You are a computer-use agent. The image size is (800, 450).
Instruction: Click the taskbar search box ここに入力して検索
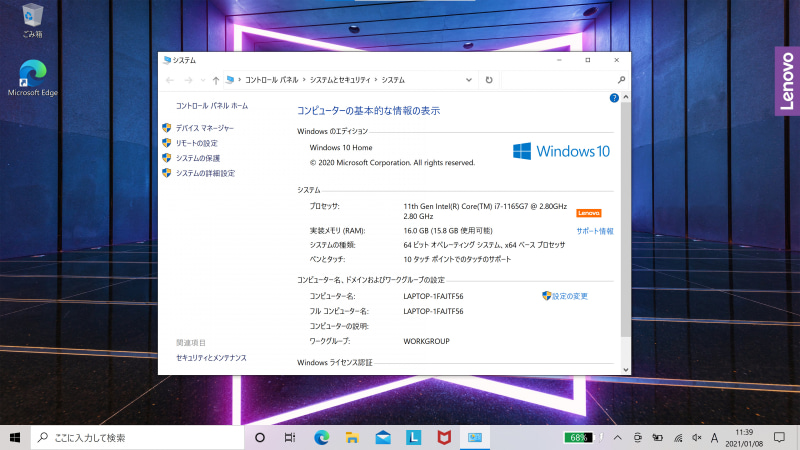138,437
